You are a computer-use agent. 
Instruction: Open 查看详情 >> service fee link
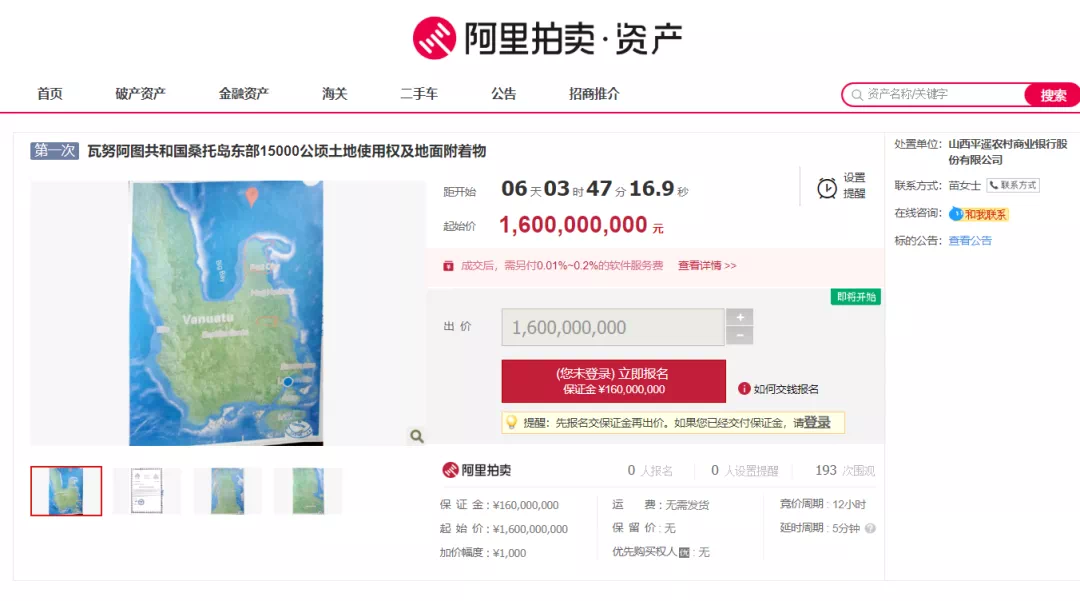click(x=707, y=266)
